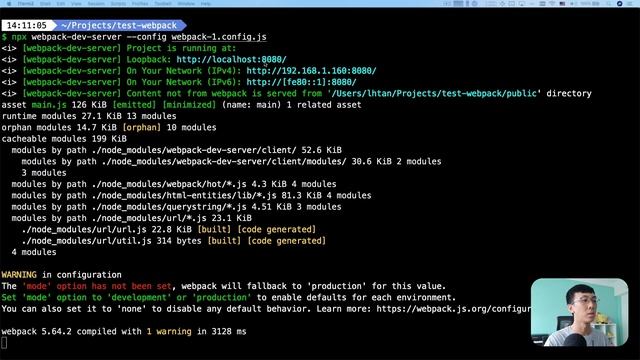640x360 pixels.
Task: Open the Shell menu
Action: pyautogui.click(x=45, y=4)
